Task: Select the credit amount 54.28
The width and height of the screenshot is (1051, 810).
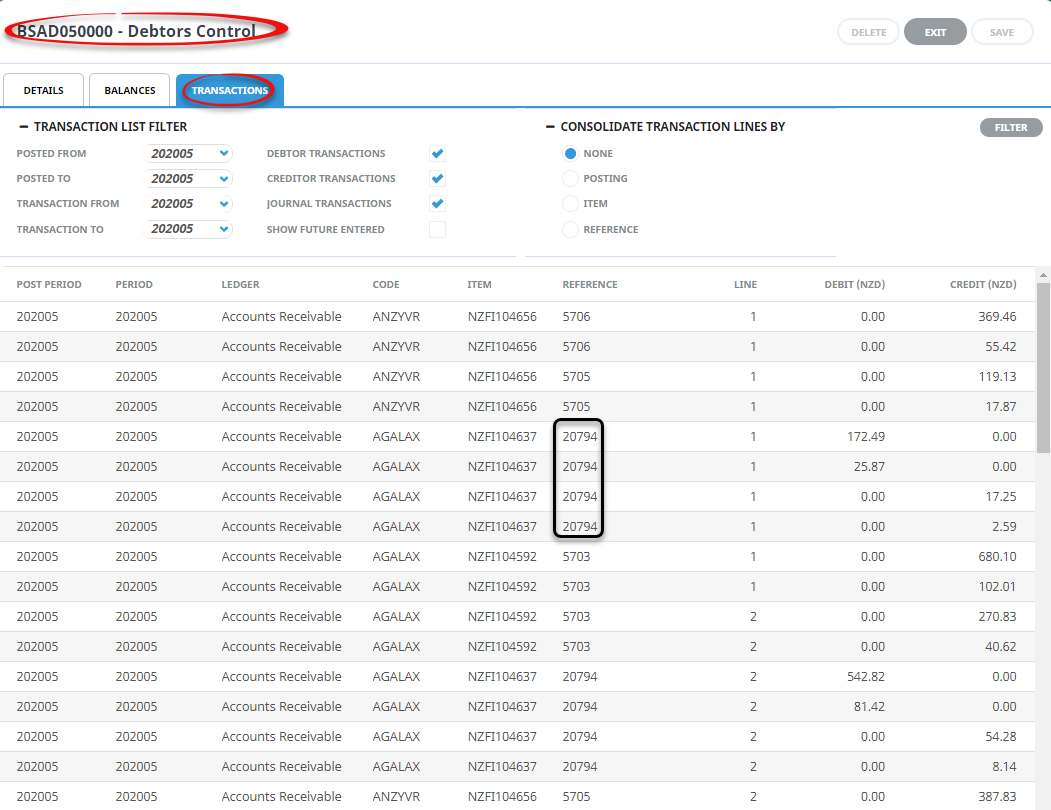Action: click(x=1001, y=736)
